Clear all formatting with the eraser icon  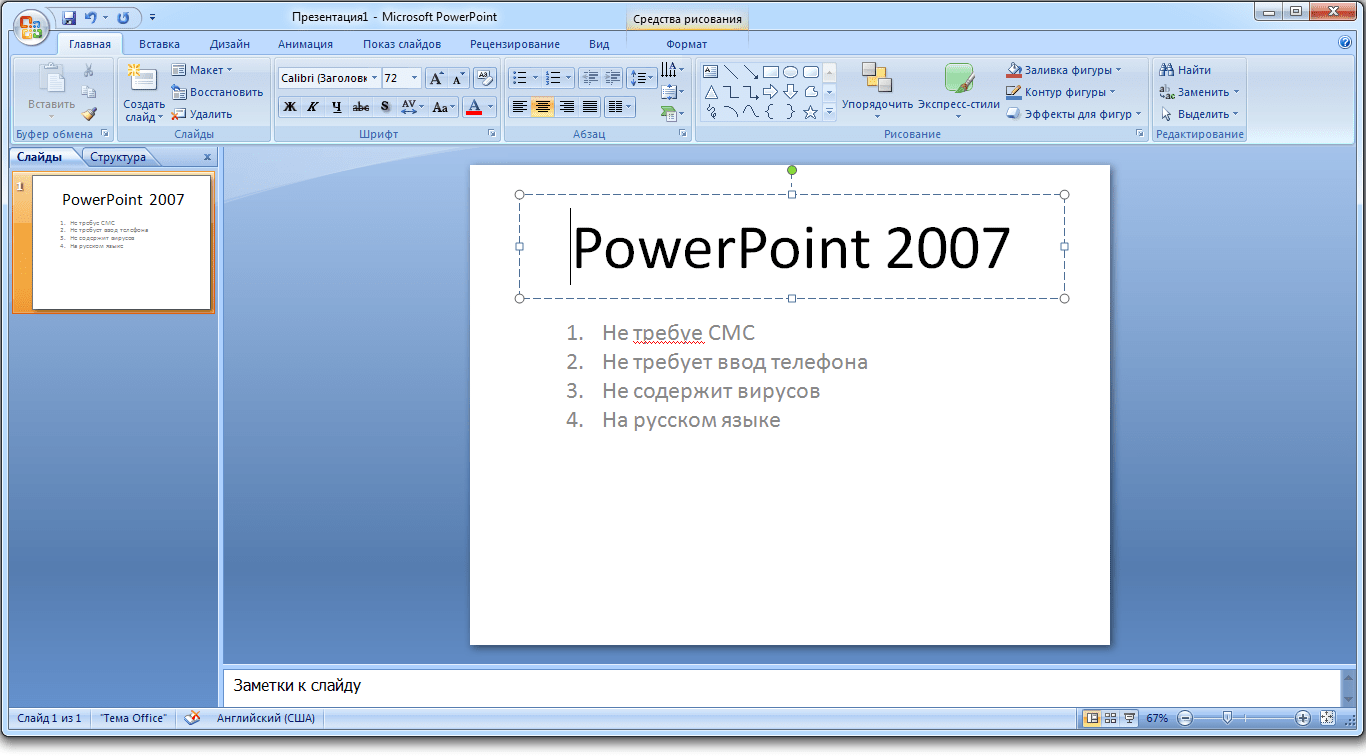coord(483,77)
